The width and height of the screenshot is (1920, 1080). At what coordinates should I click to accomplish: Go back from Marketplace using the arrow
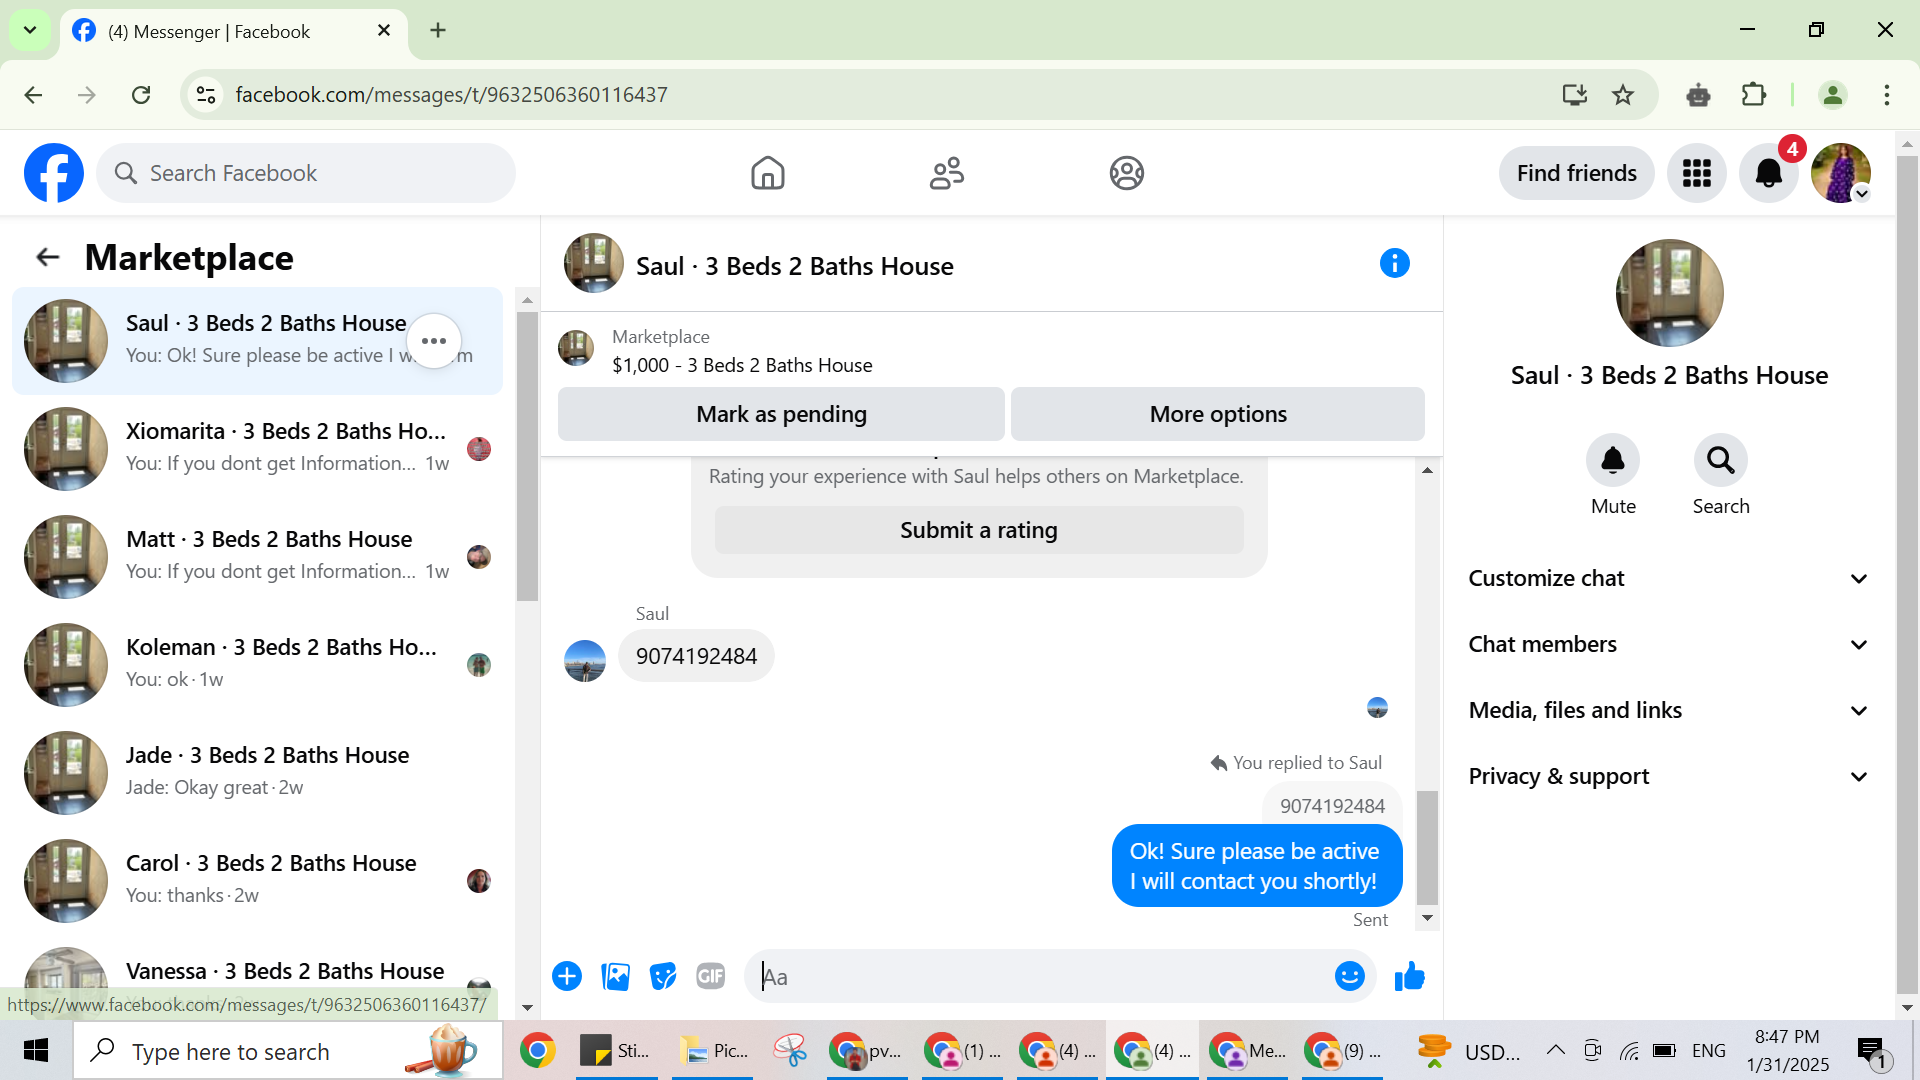(47, 258)
